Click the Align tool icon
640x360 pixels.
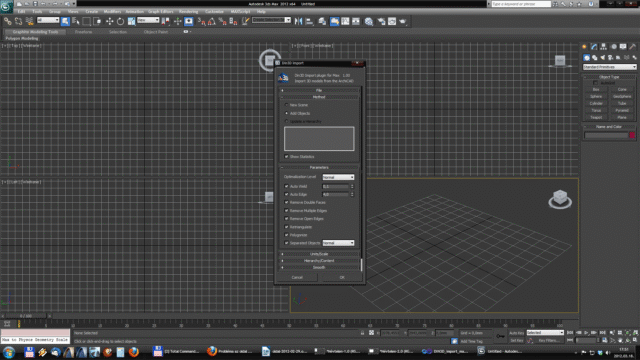pyautogui.click(x=309, y=21)
